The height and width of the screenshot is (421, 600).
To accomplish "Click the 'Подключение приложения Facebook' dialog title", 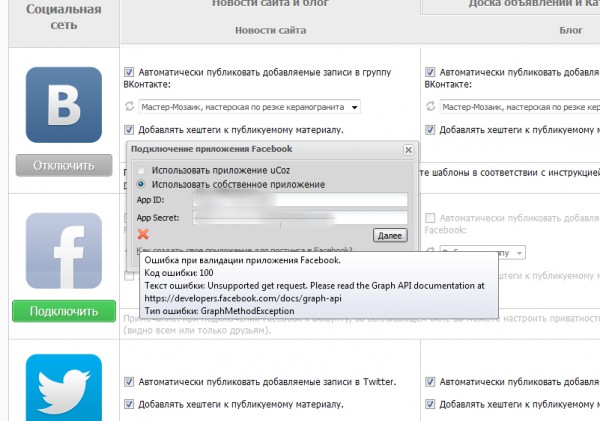I will (x=212, y=149).
